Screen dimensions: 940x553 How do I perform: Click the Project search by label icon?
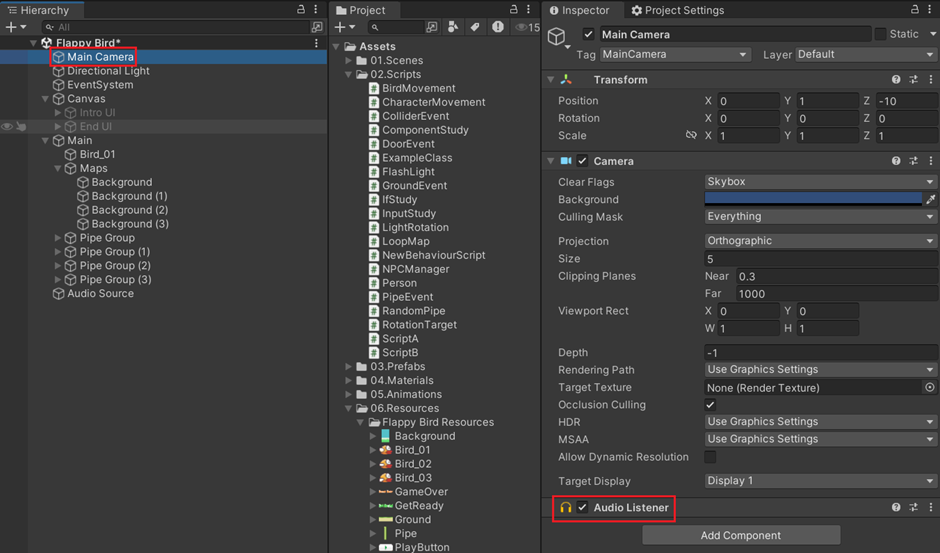pos(475,27)
